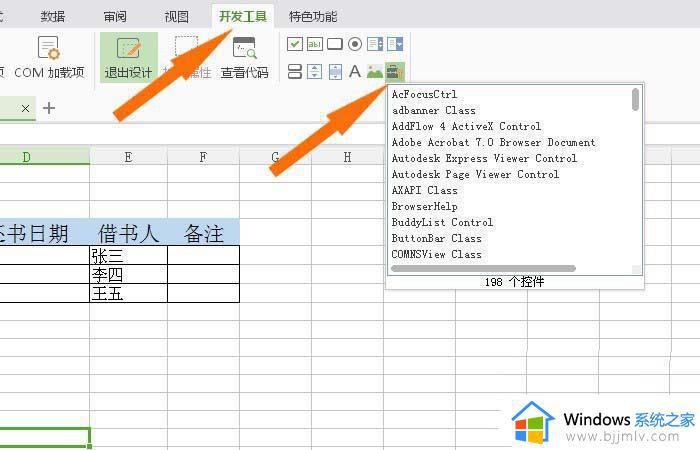Viewport: 700px width, 450px height.
Task: Insert a label (A) control
Action: coord(355,71)
